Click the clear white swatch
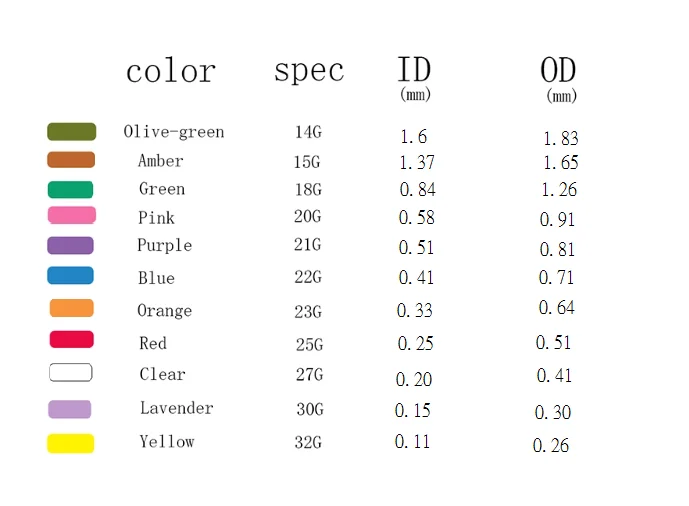 71,373
